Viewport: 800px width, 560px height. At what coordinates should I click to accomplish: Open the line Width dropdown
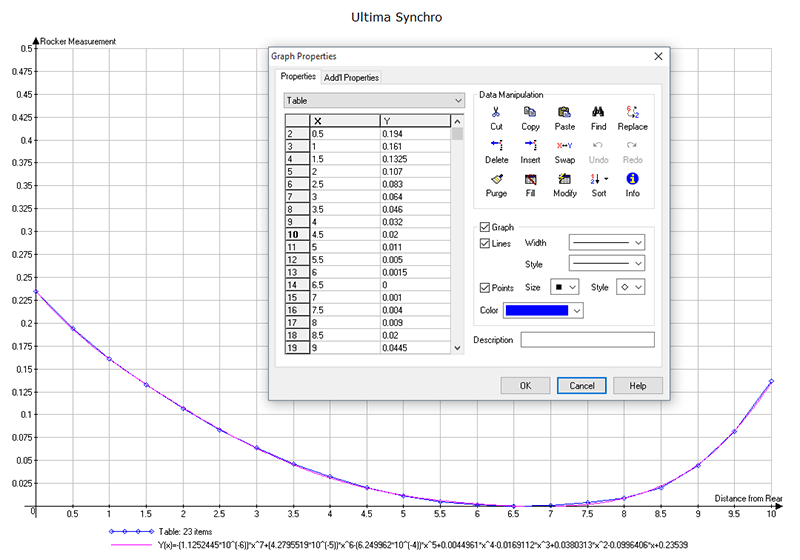click(607, 243)
